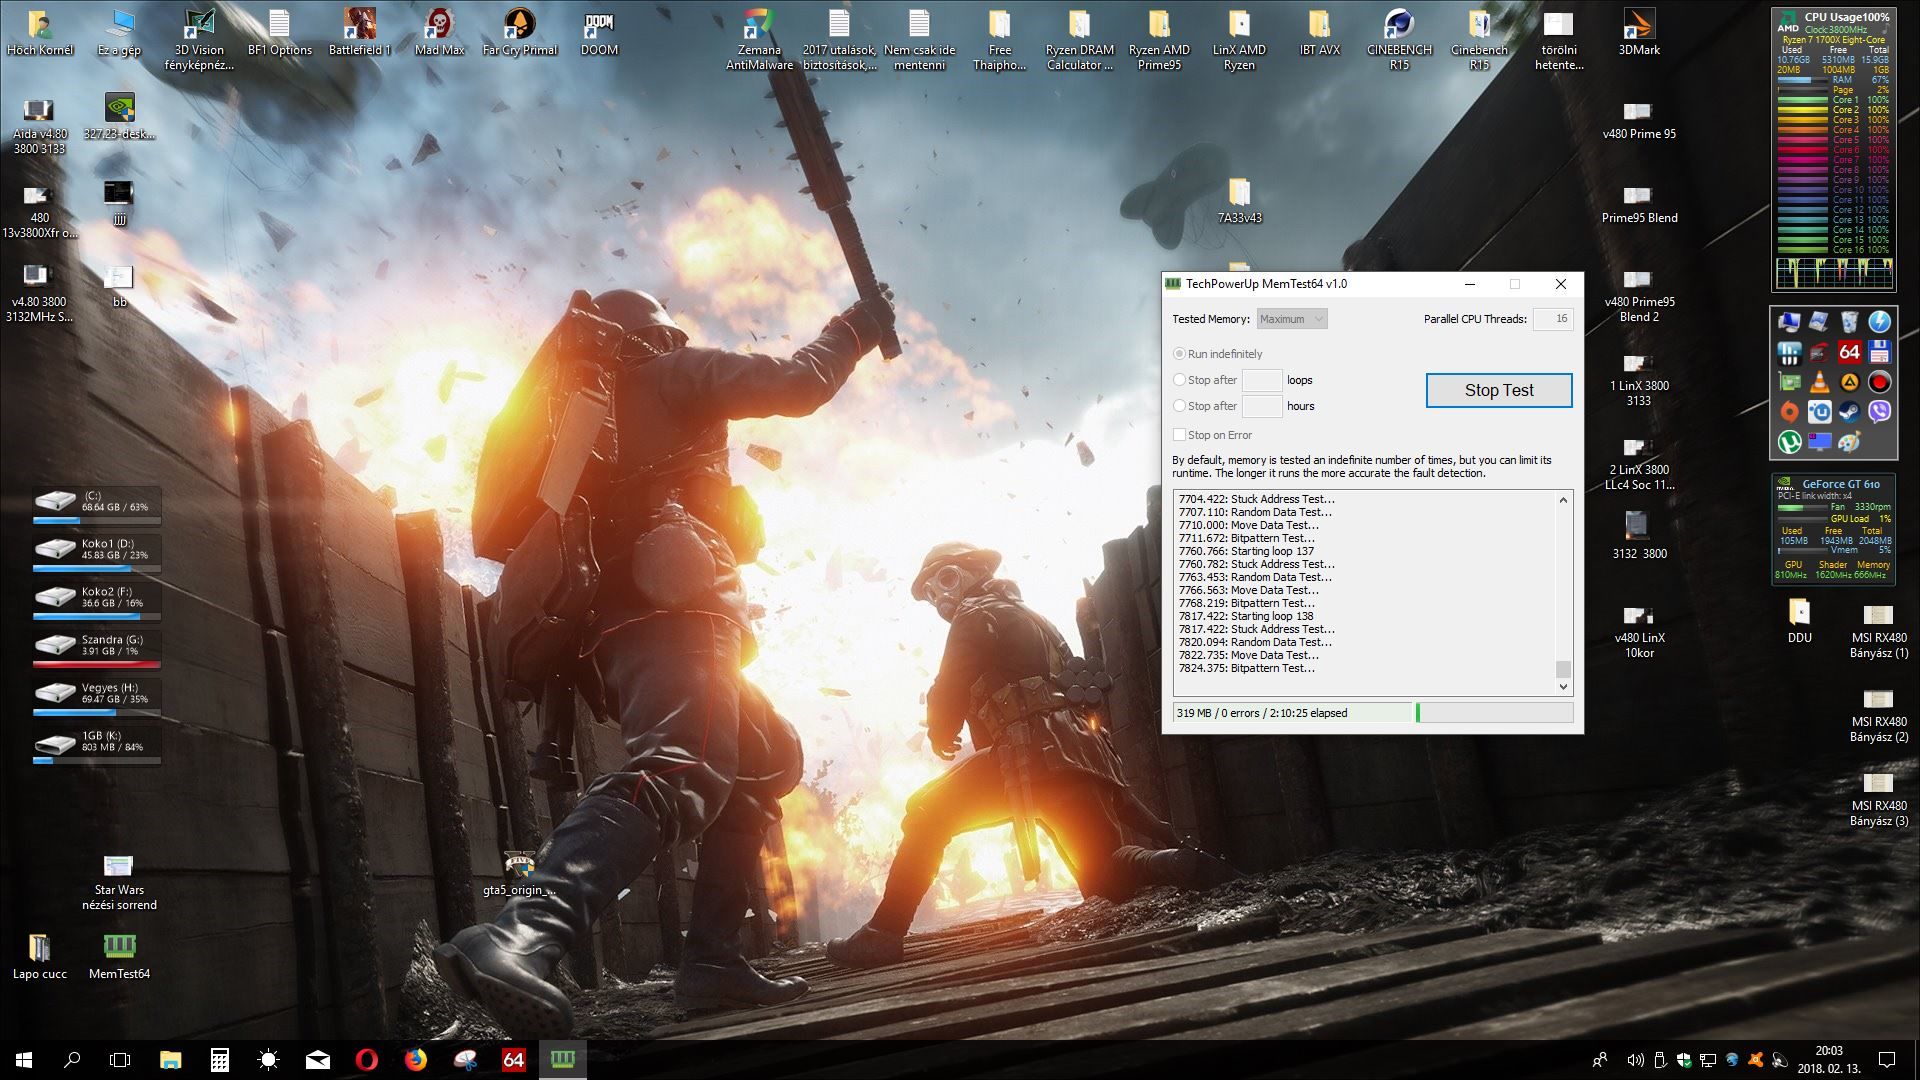Open the Snipping Tool from the taskbar
1920x1080 pixels.
click(464, 1060)
